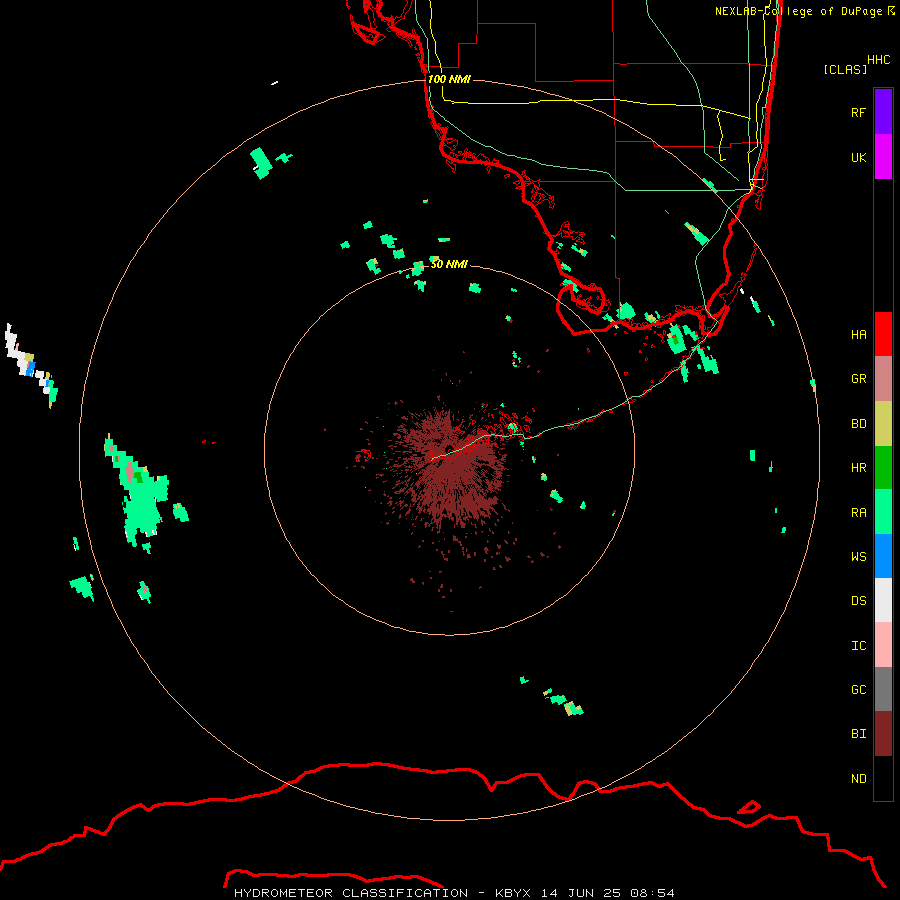Click the HR legend label
The height and width of the screenshot is (900, 900).
coord(858,468)
